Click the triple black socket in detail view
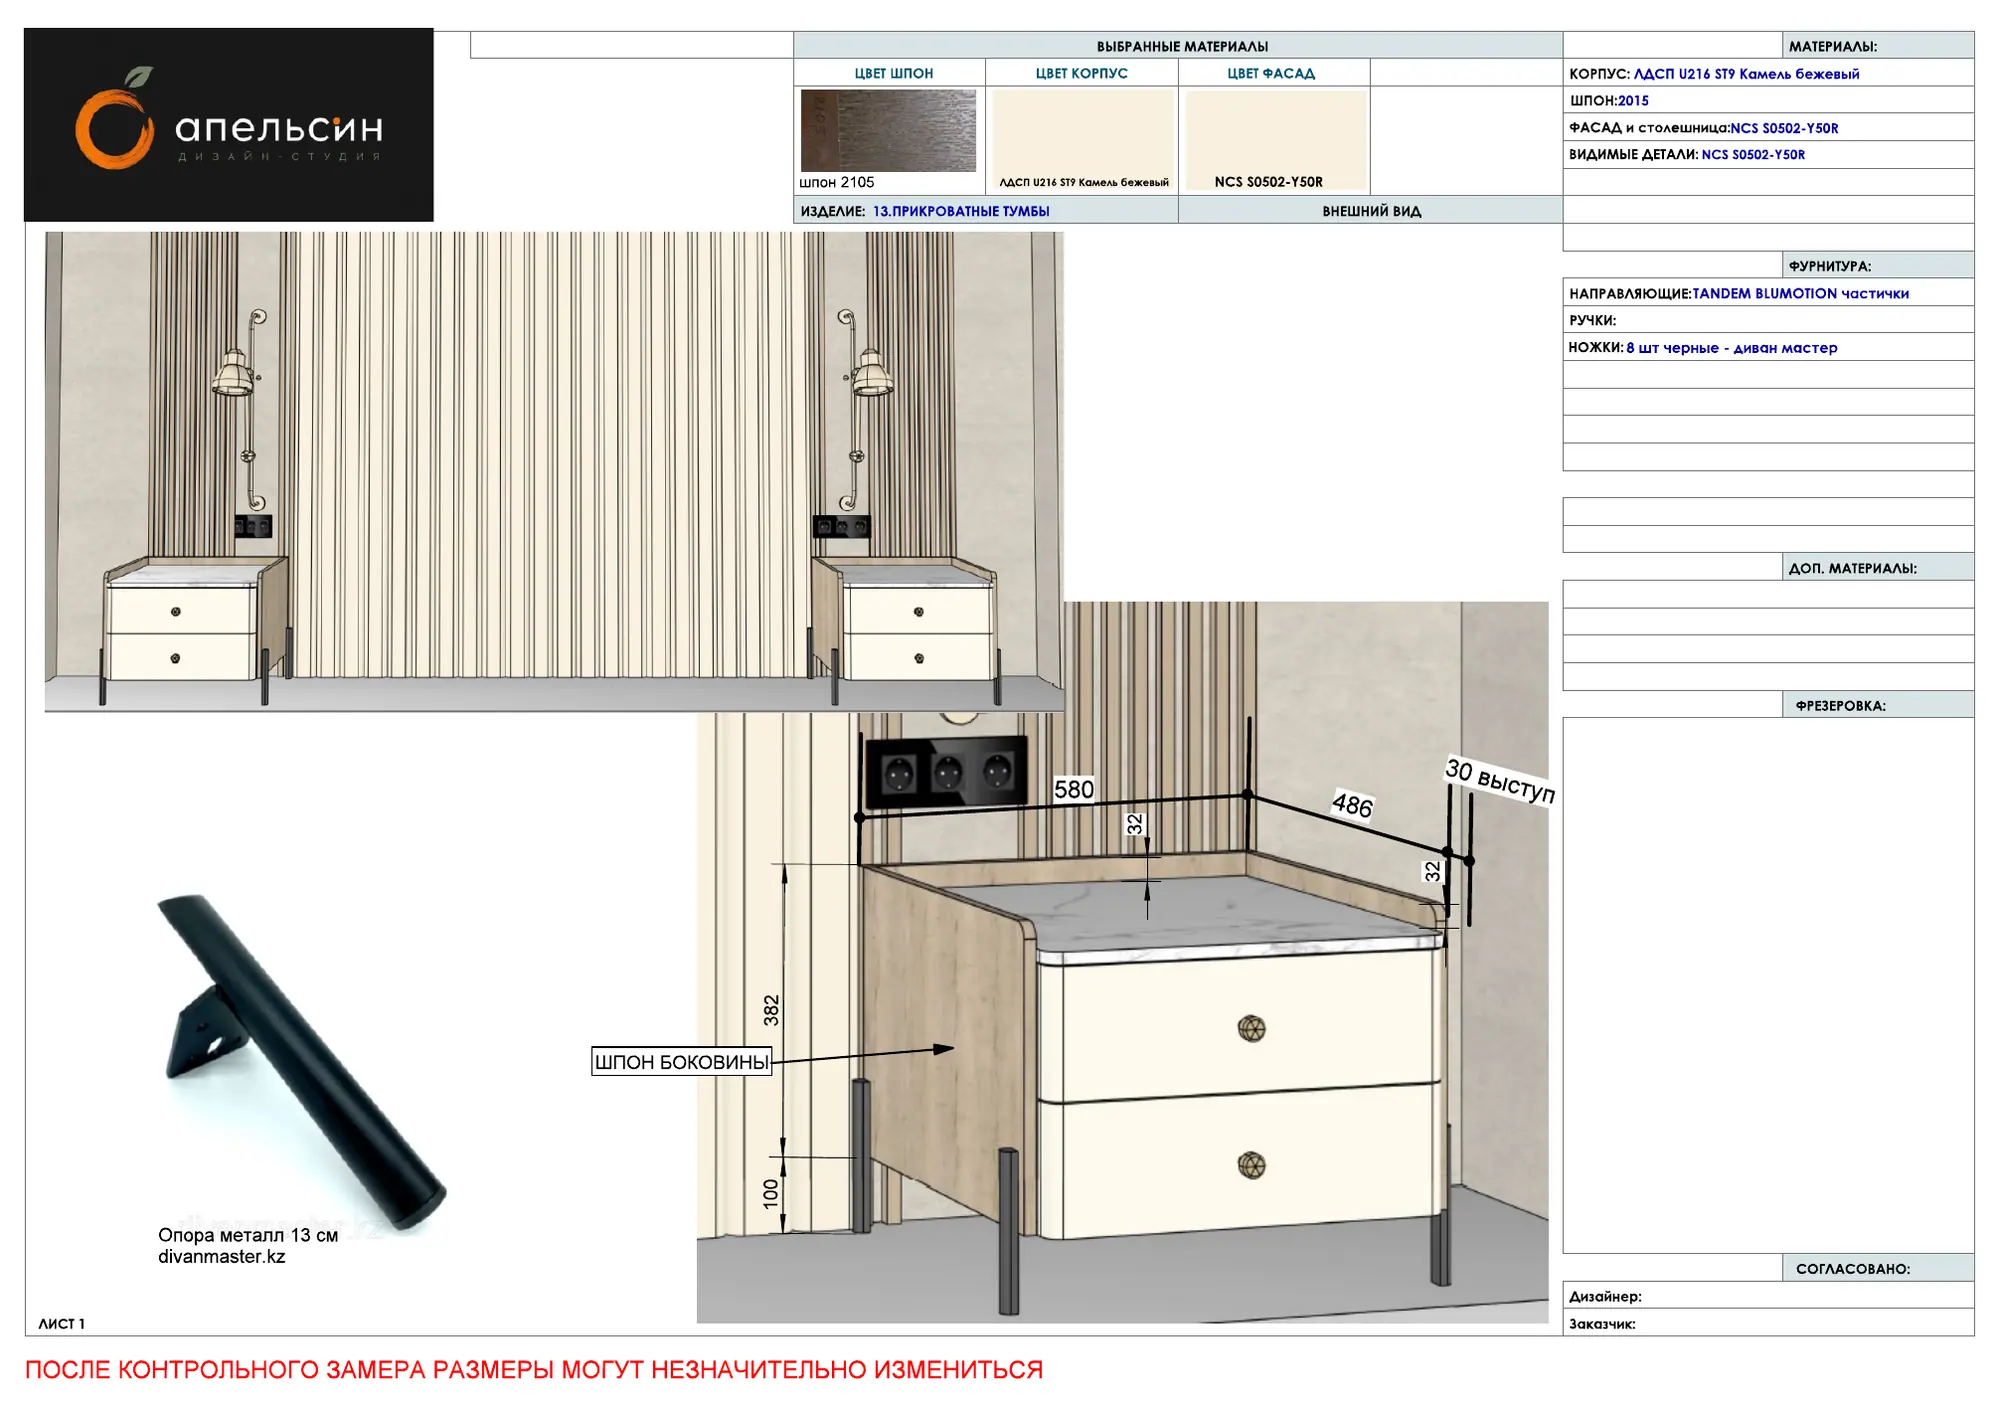 (946, 771)
